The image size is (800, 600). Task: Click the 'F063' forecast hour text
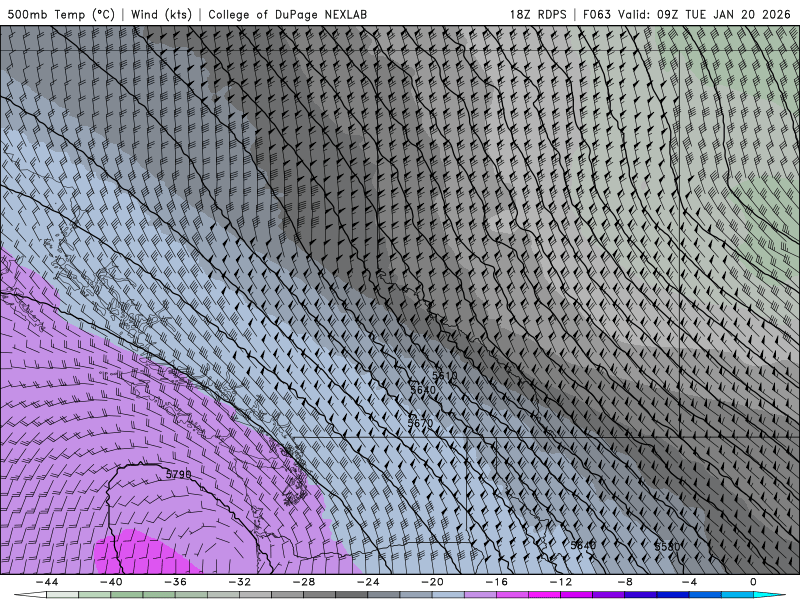596,14
